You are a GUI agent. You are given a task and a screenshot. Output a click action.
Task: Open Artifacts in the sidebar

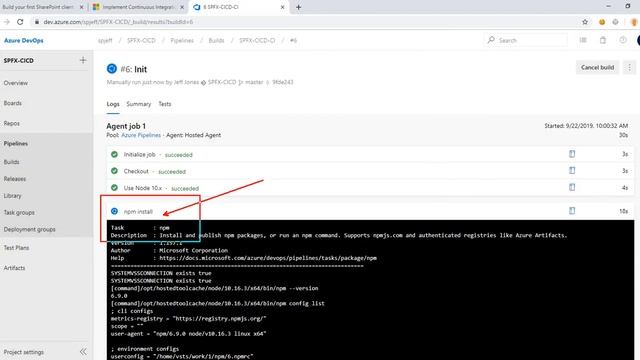pos(14,268)
